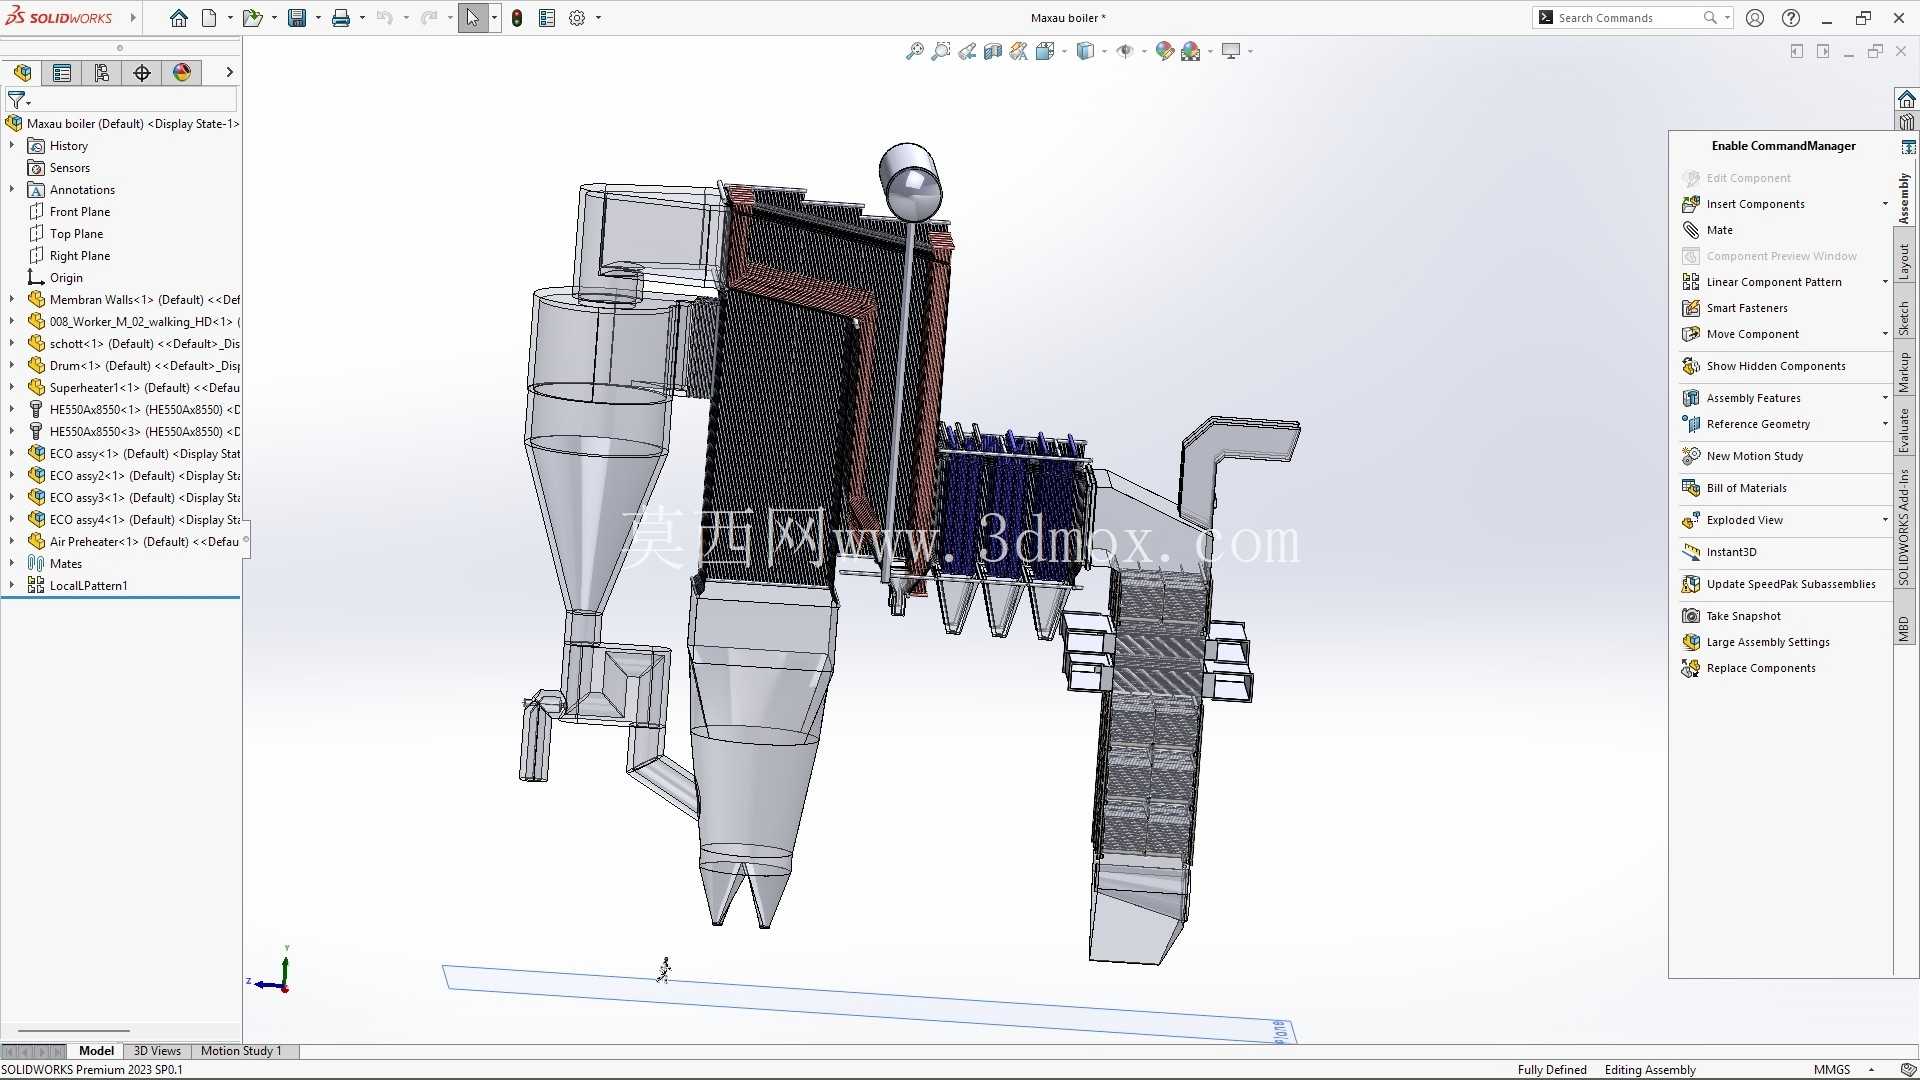Click Replace Components
This screenshot has width=1920, height=1080.
coord(1760,668)
